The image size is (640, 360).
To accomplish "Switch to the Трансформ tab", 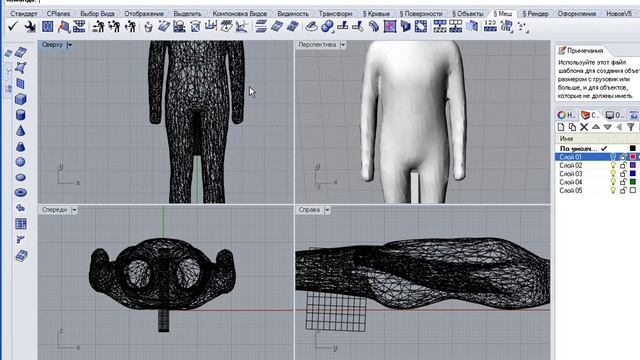I will [335, 13].
